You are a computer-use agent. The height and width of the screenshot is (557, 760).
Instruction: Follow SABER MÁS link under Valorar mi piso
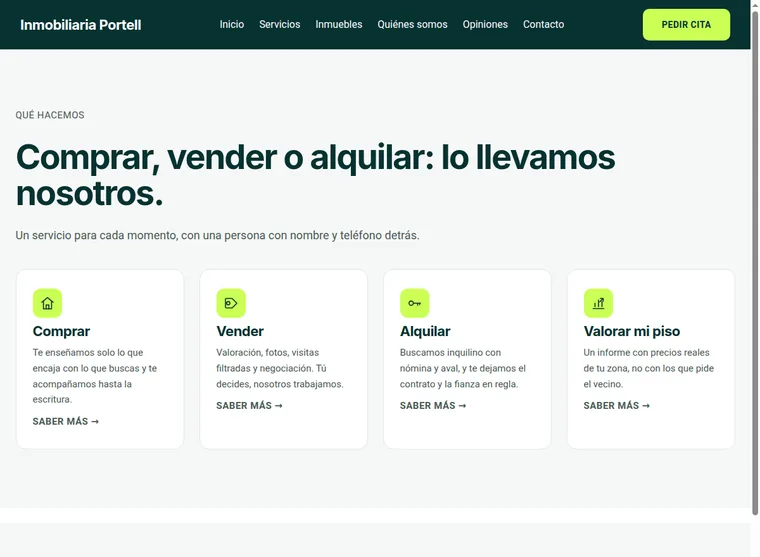coord(617,405)
